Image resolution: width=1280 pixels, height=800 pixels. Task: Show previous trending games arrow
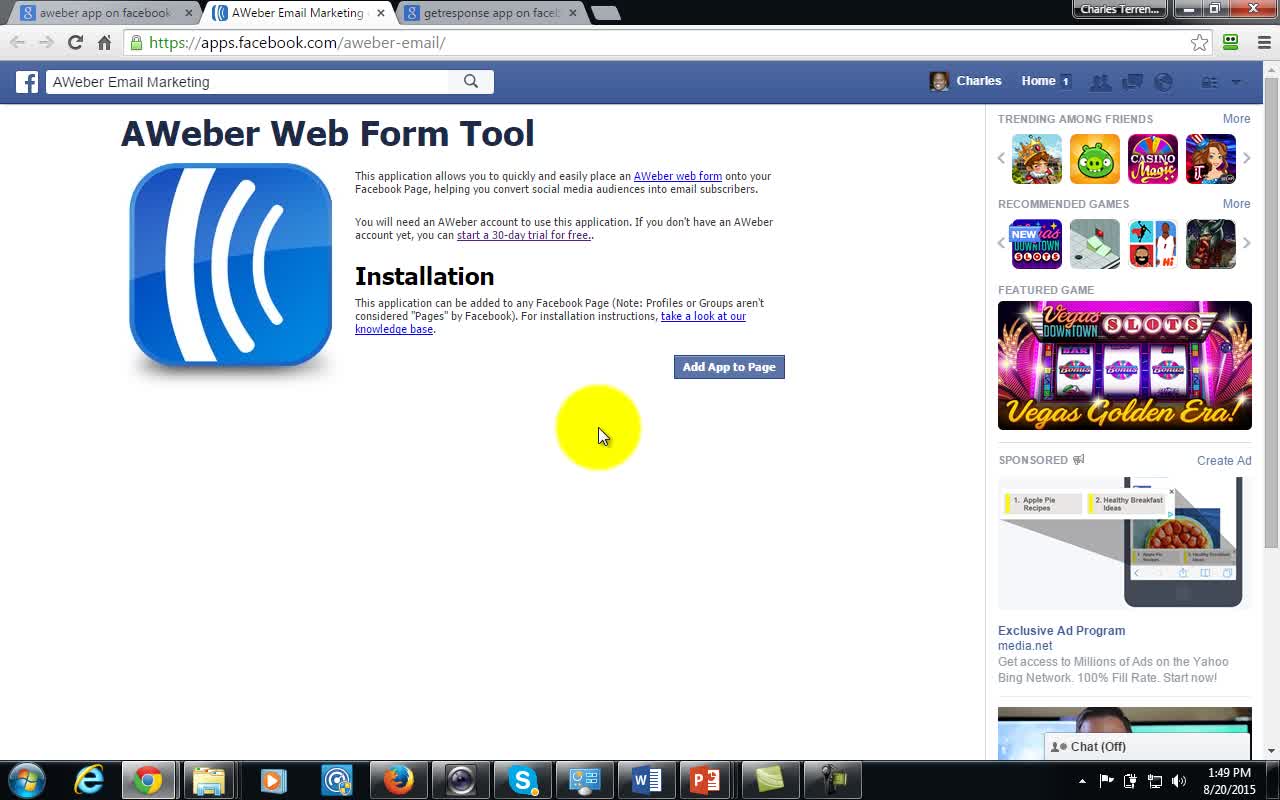coord(1001,158)
